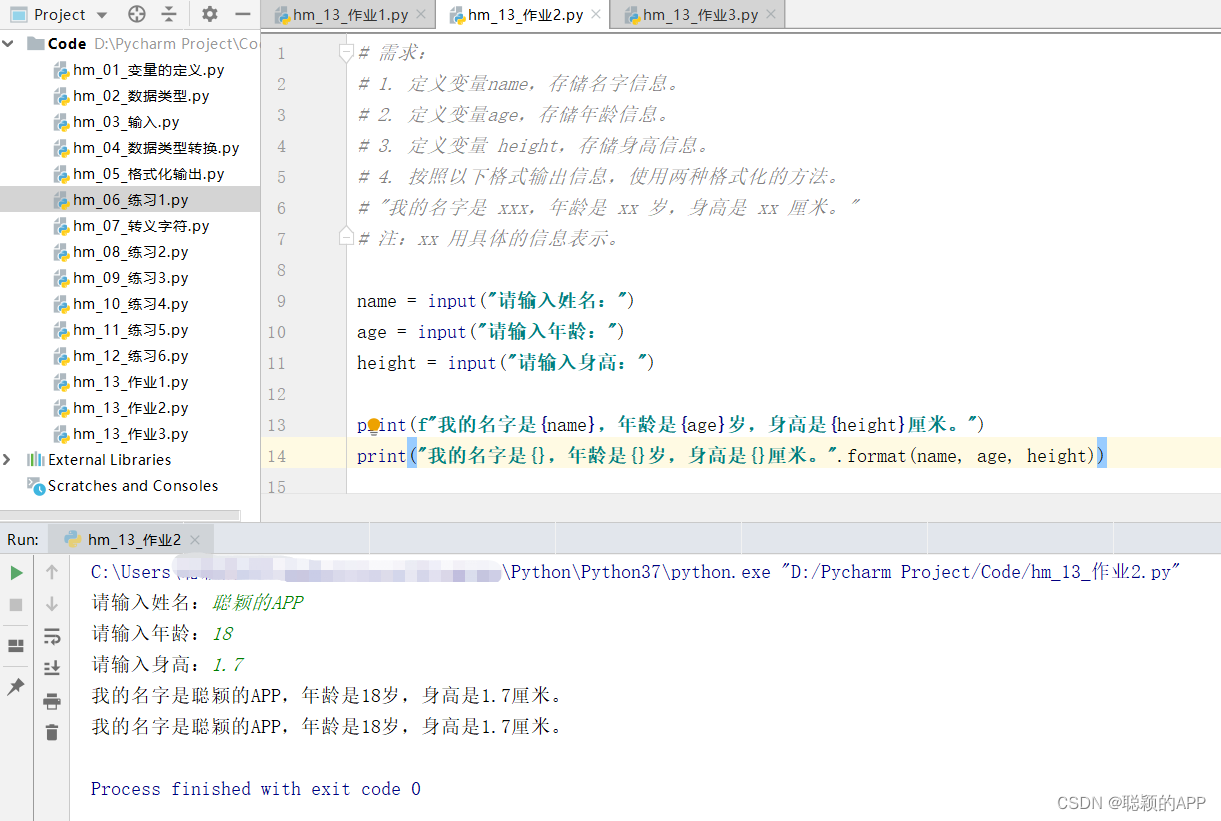The image size is (1221, 821).
Task: Select Scratches and Consoles item
Action: click(133, 486)
